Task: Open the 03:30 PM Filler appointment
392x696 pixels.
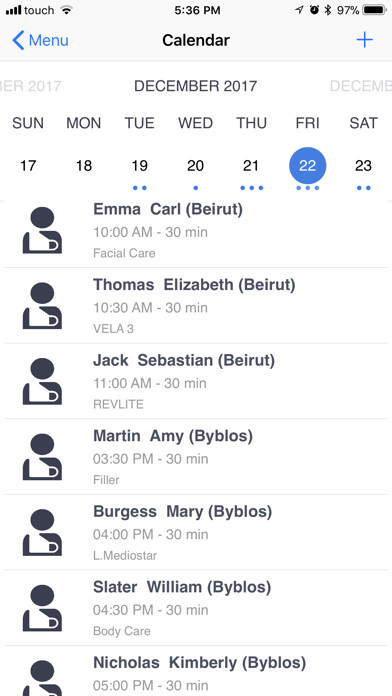Action: pos(196,457)
